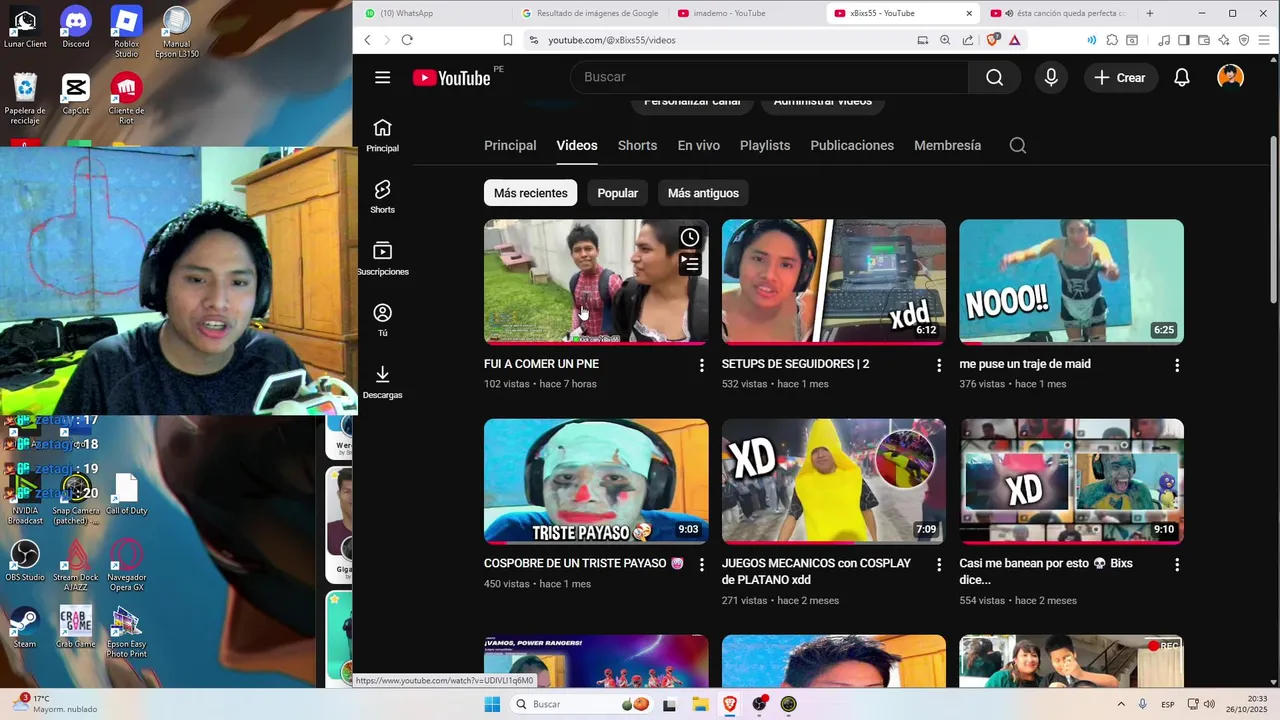Select the Más antiguos filter chip
This screenshot has height=720, width=1280.
703,193
